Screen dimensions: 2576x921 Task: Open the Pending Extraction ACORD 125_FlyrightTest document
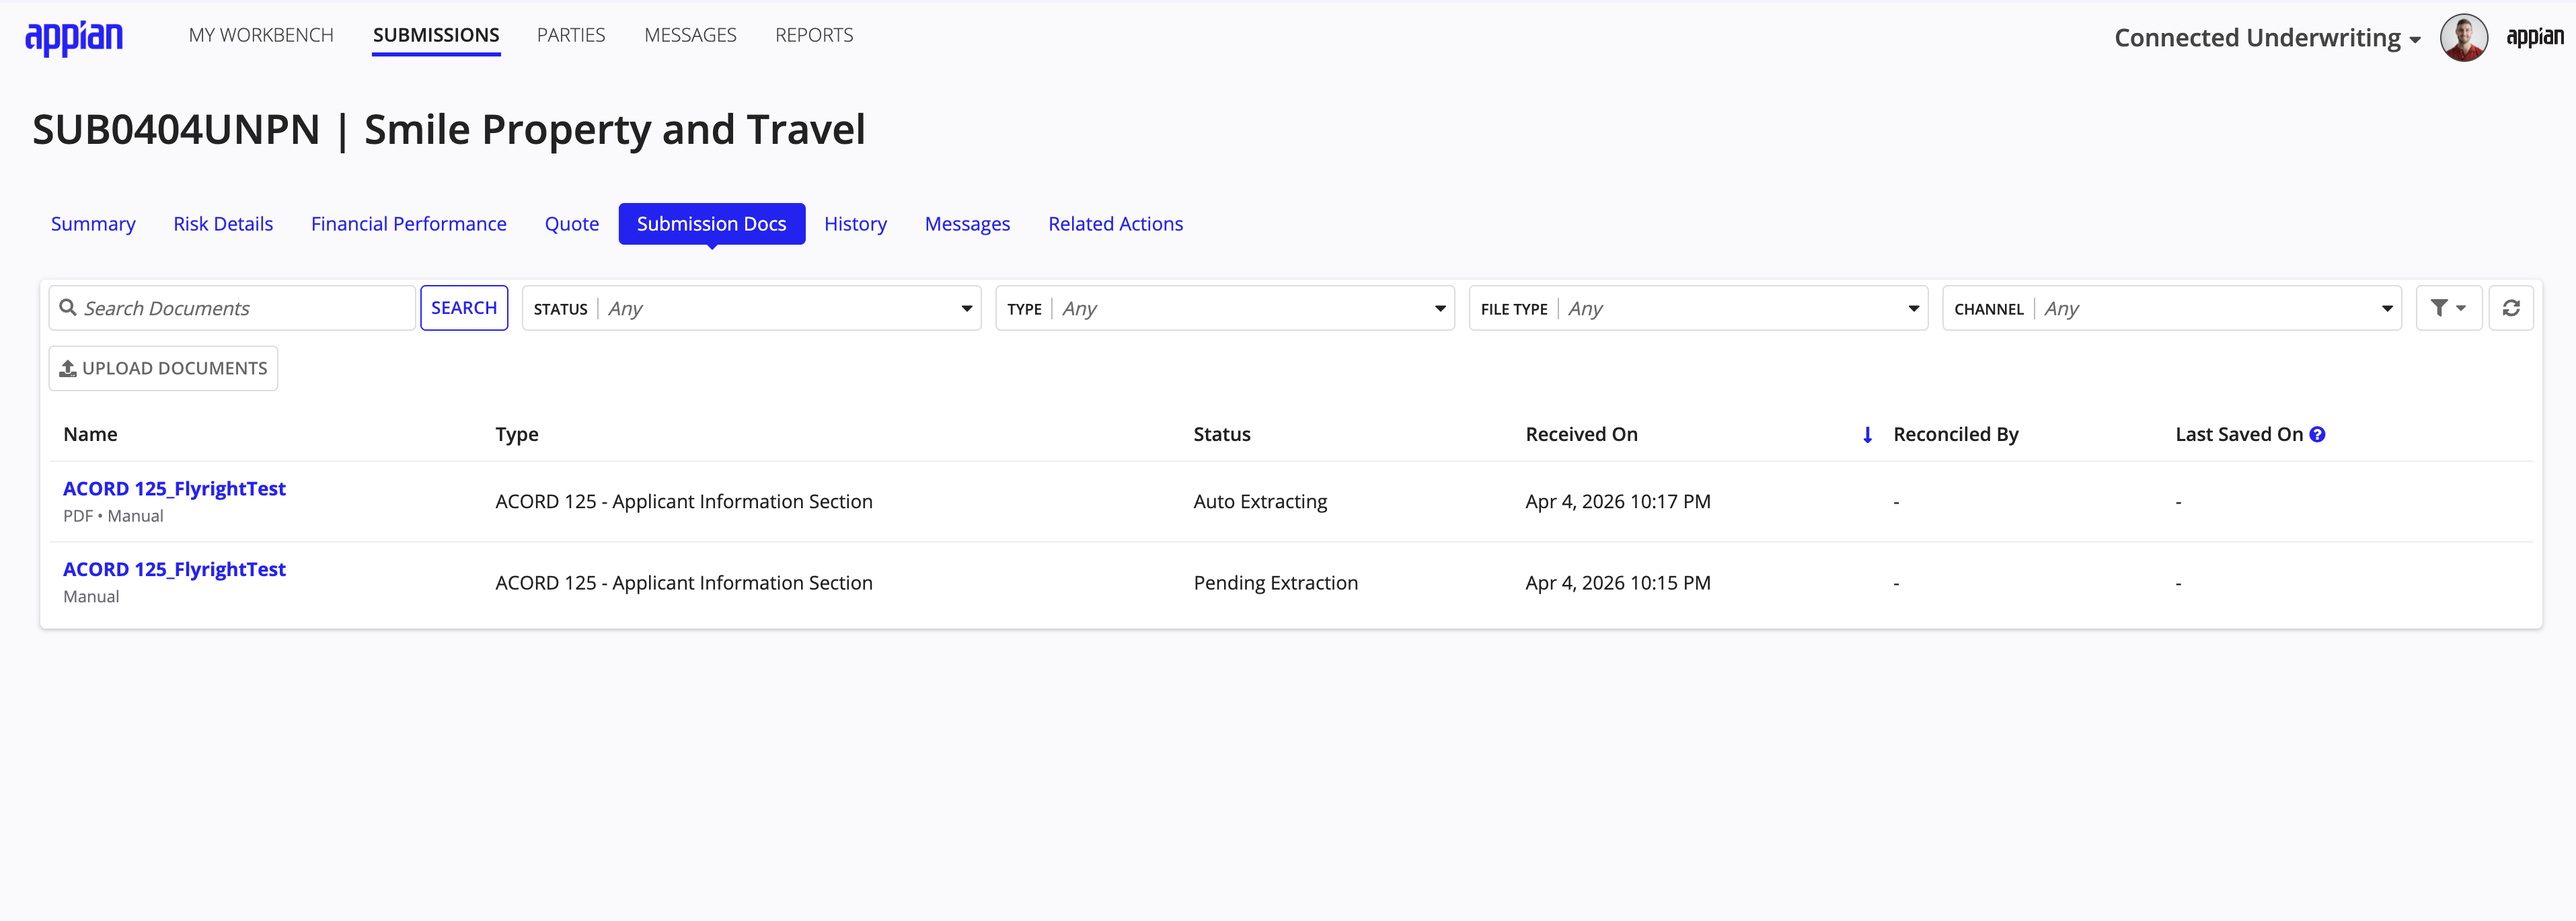click(174, 569)
